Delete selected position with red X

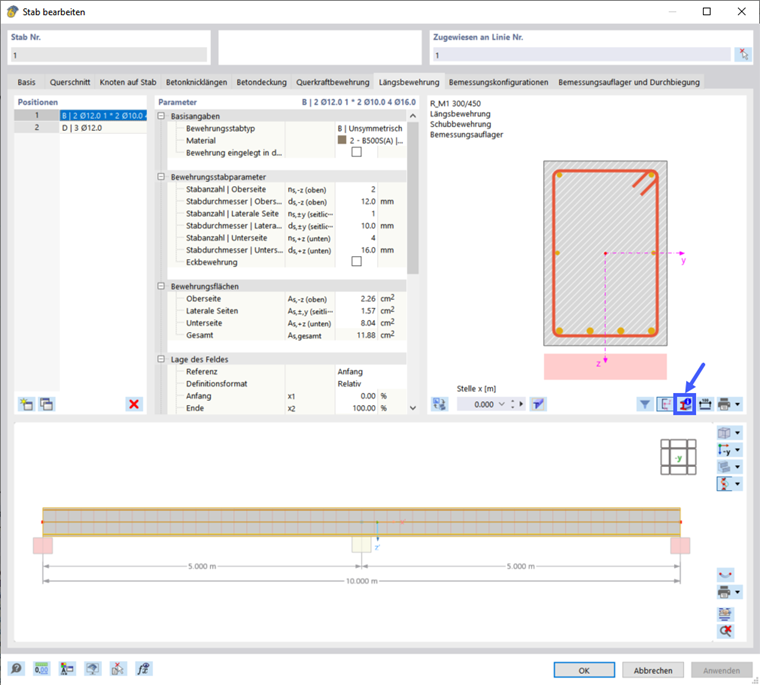tap(134, 404)
